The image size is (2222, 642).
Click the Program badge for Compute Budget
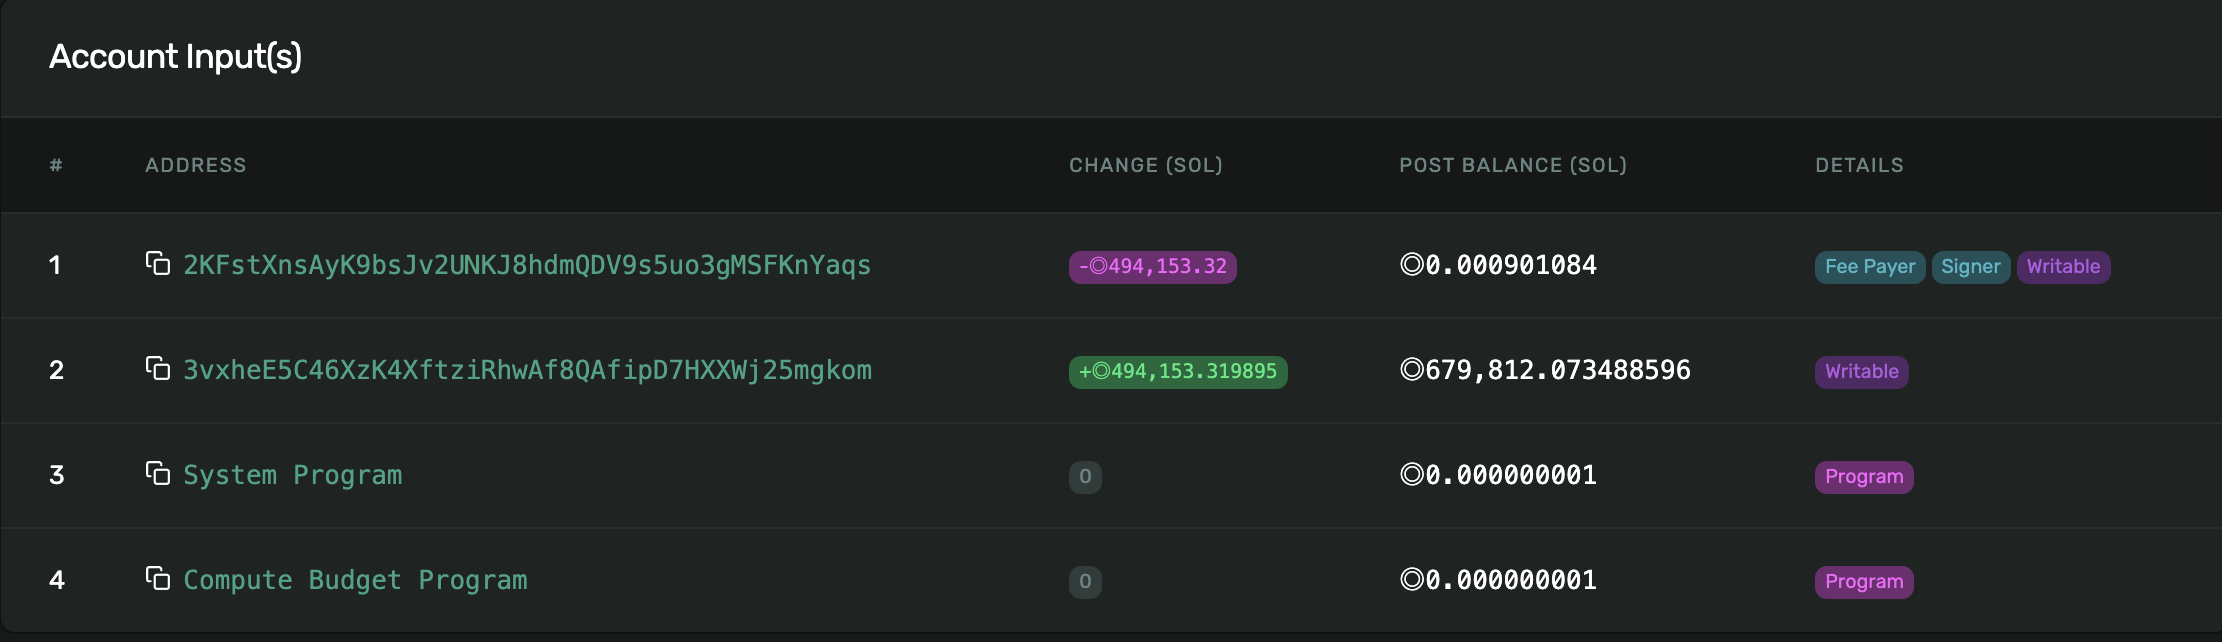click(x=1864, y=582)
